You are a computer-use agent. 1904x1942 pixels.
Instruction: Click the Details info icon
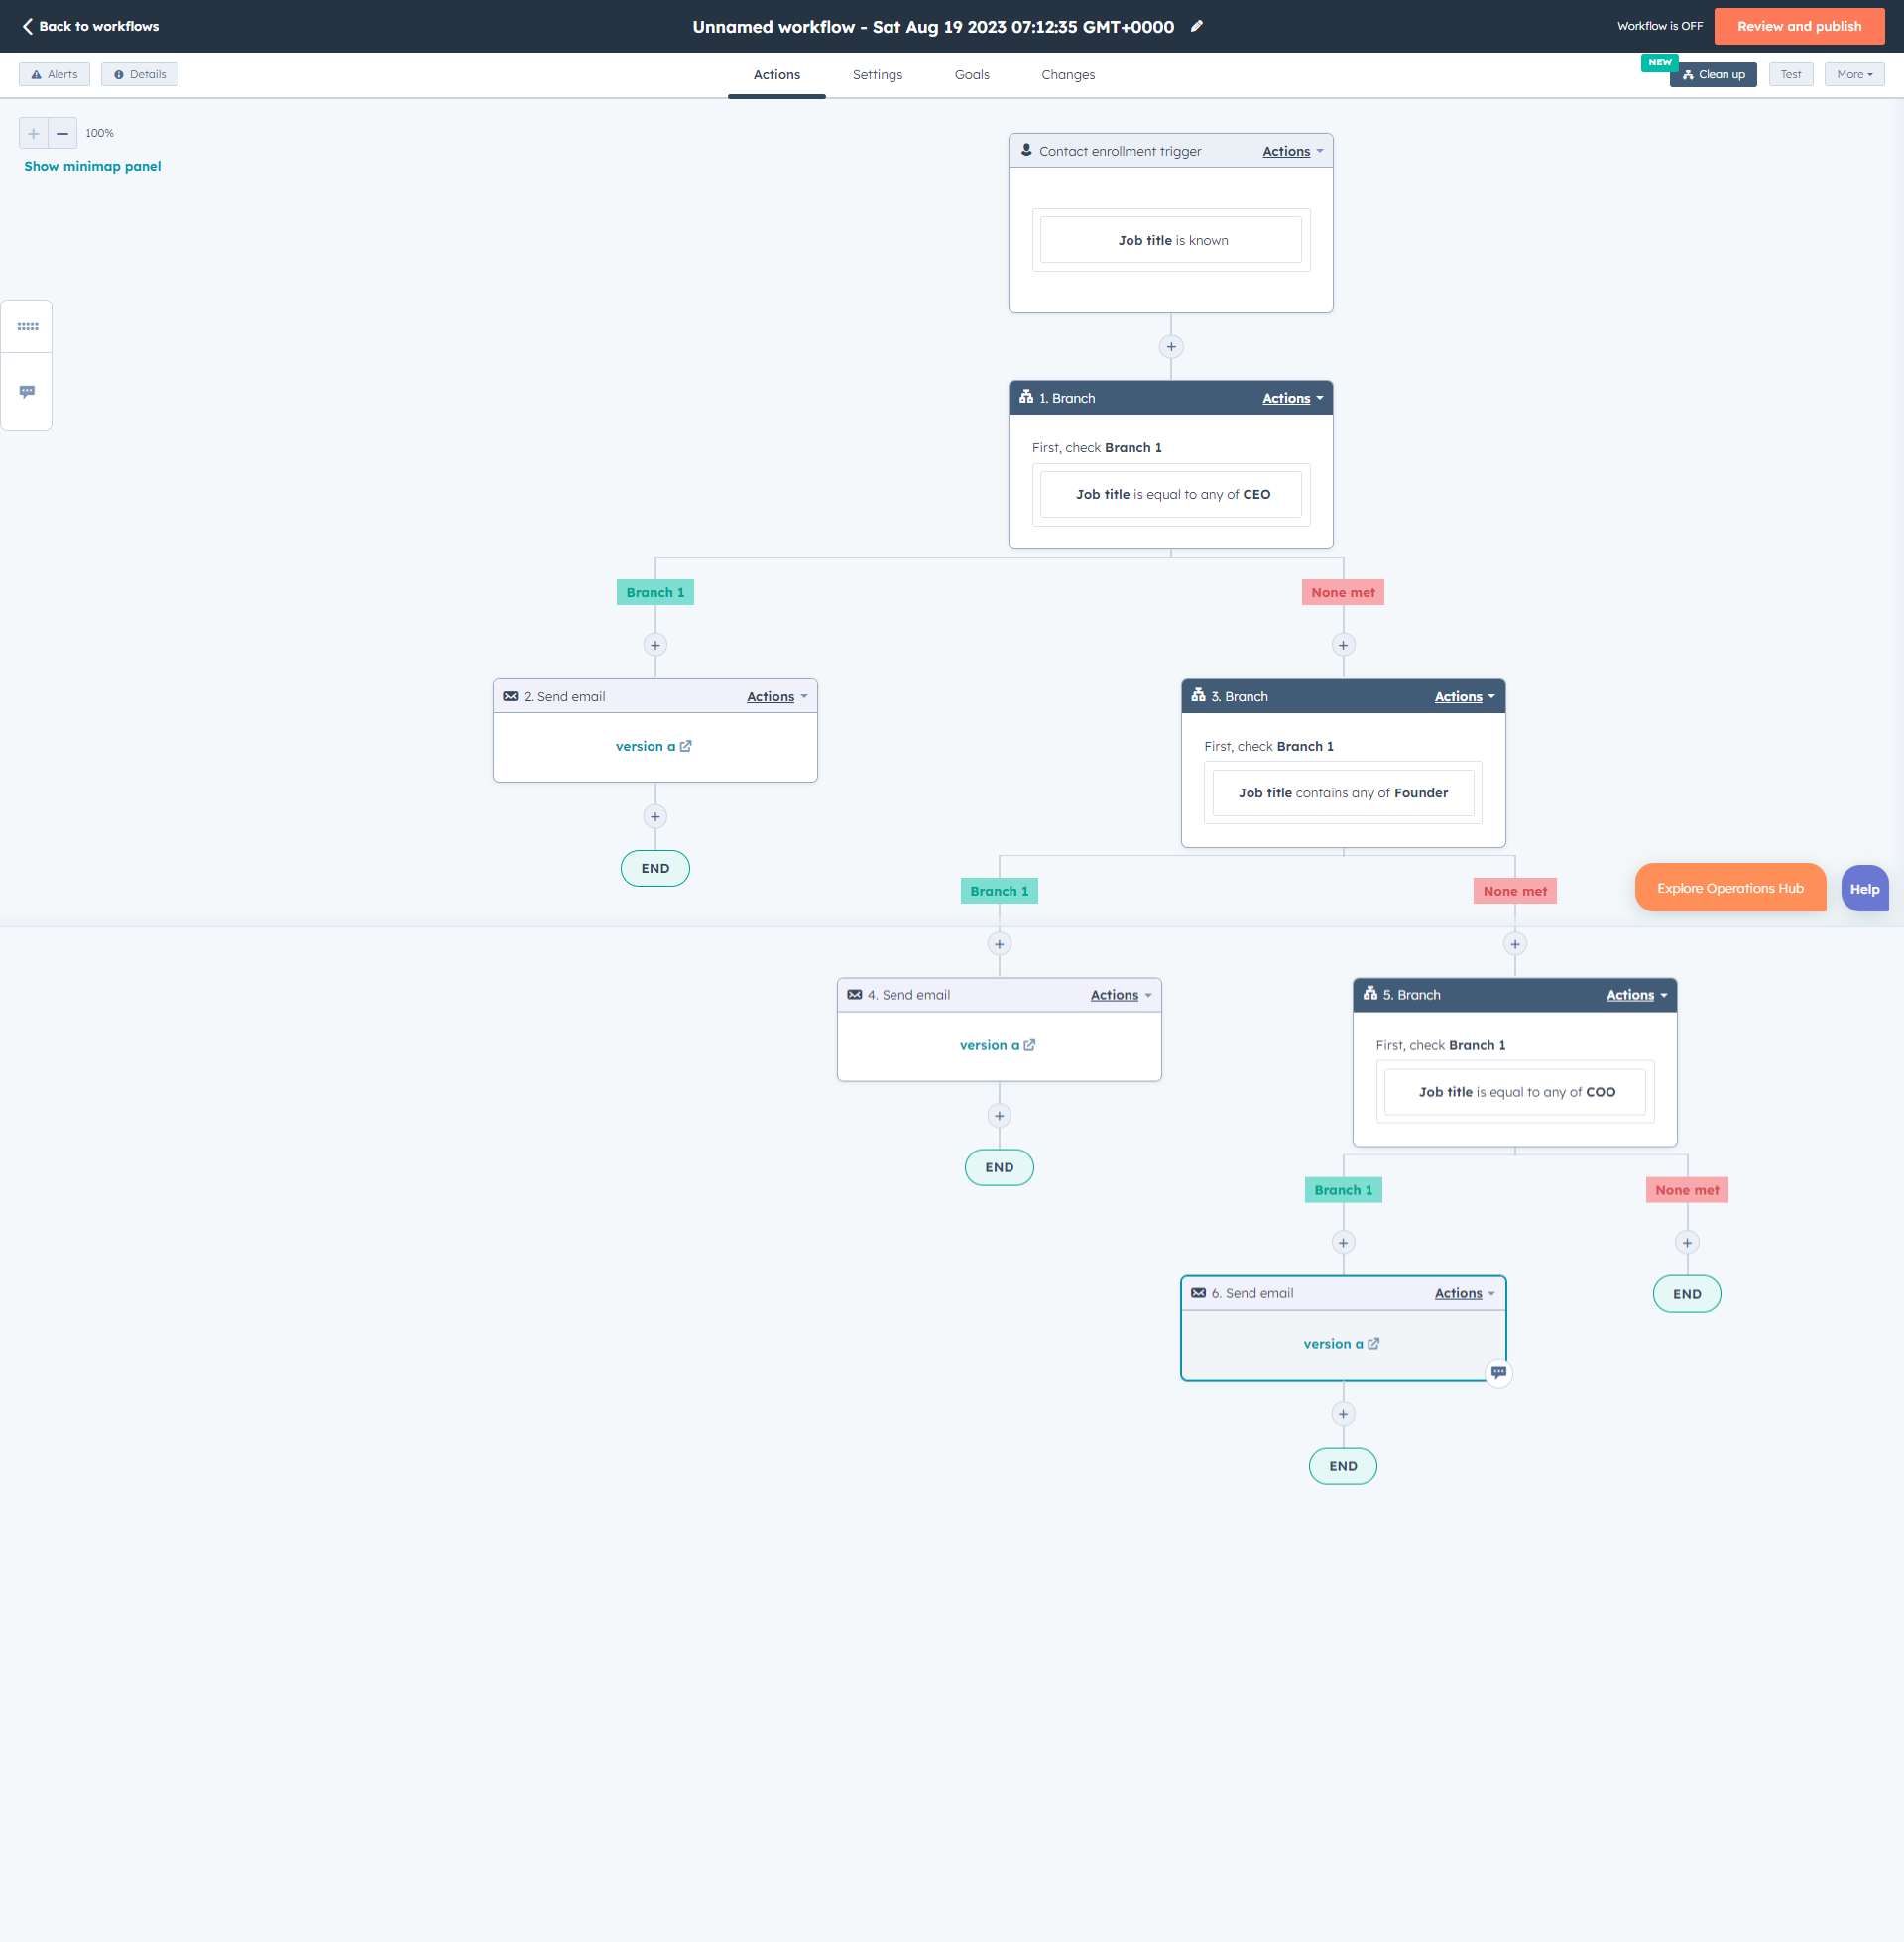(x=119, y=74)
